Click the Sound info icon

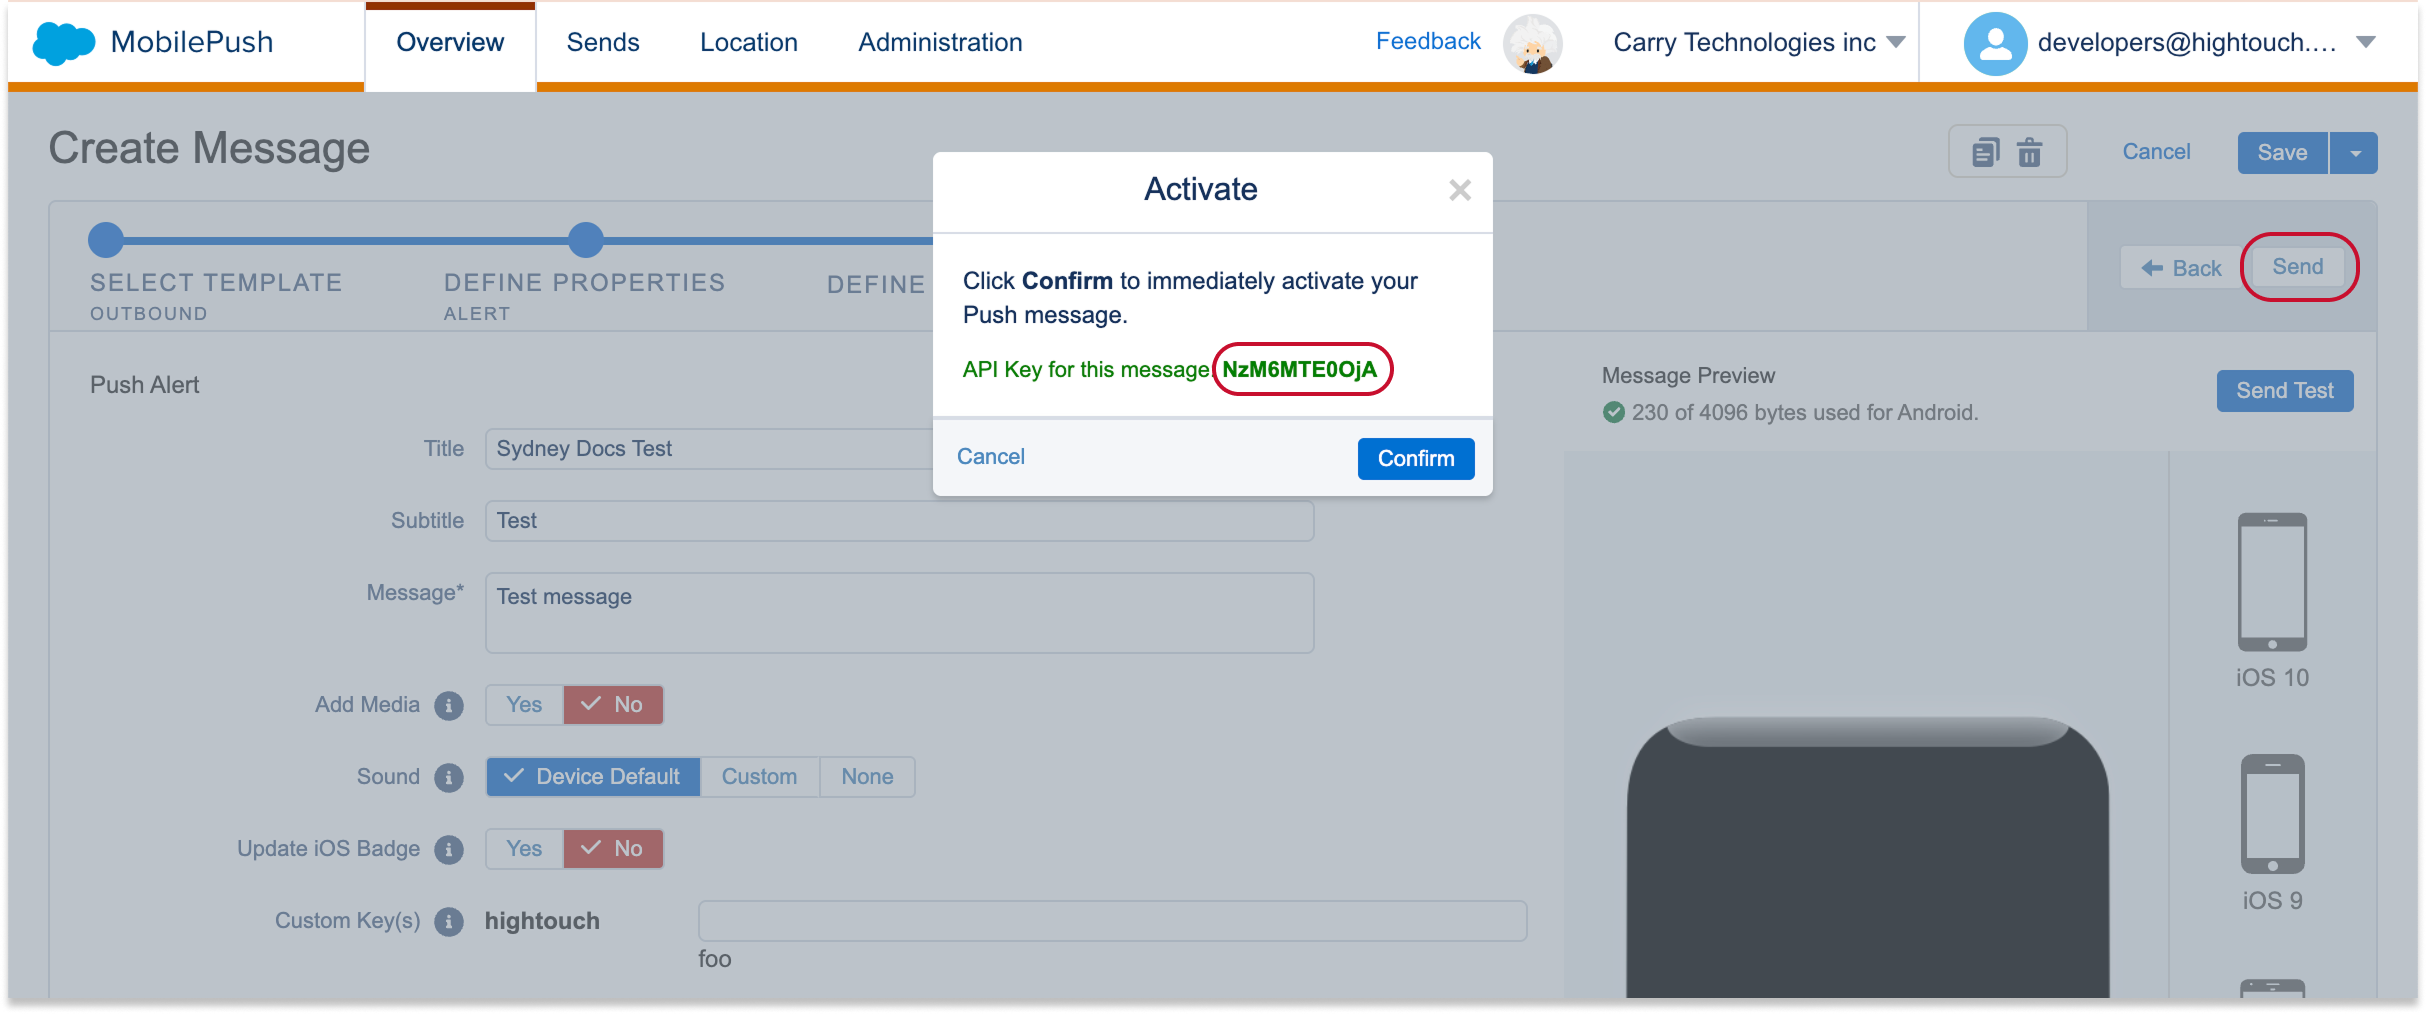point(449,778)
